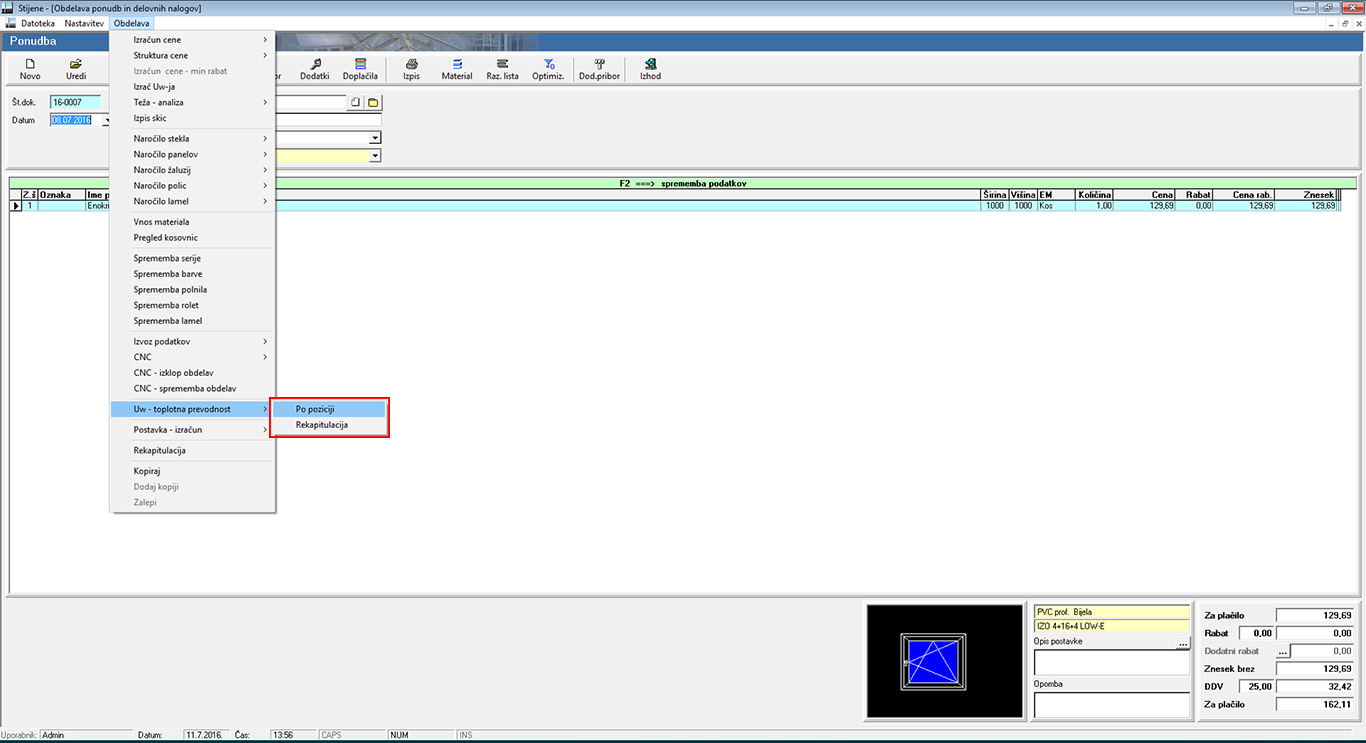
Task: Click the Rabat percentage field
Action: (1254, 633)
